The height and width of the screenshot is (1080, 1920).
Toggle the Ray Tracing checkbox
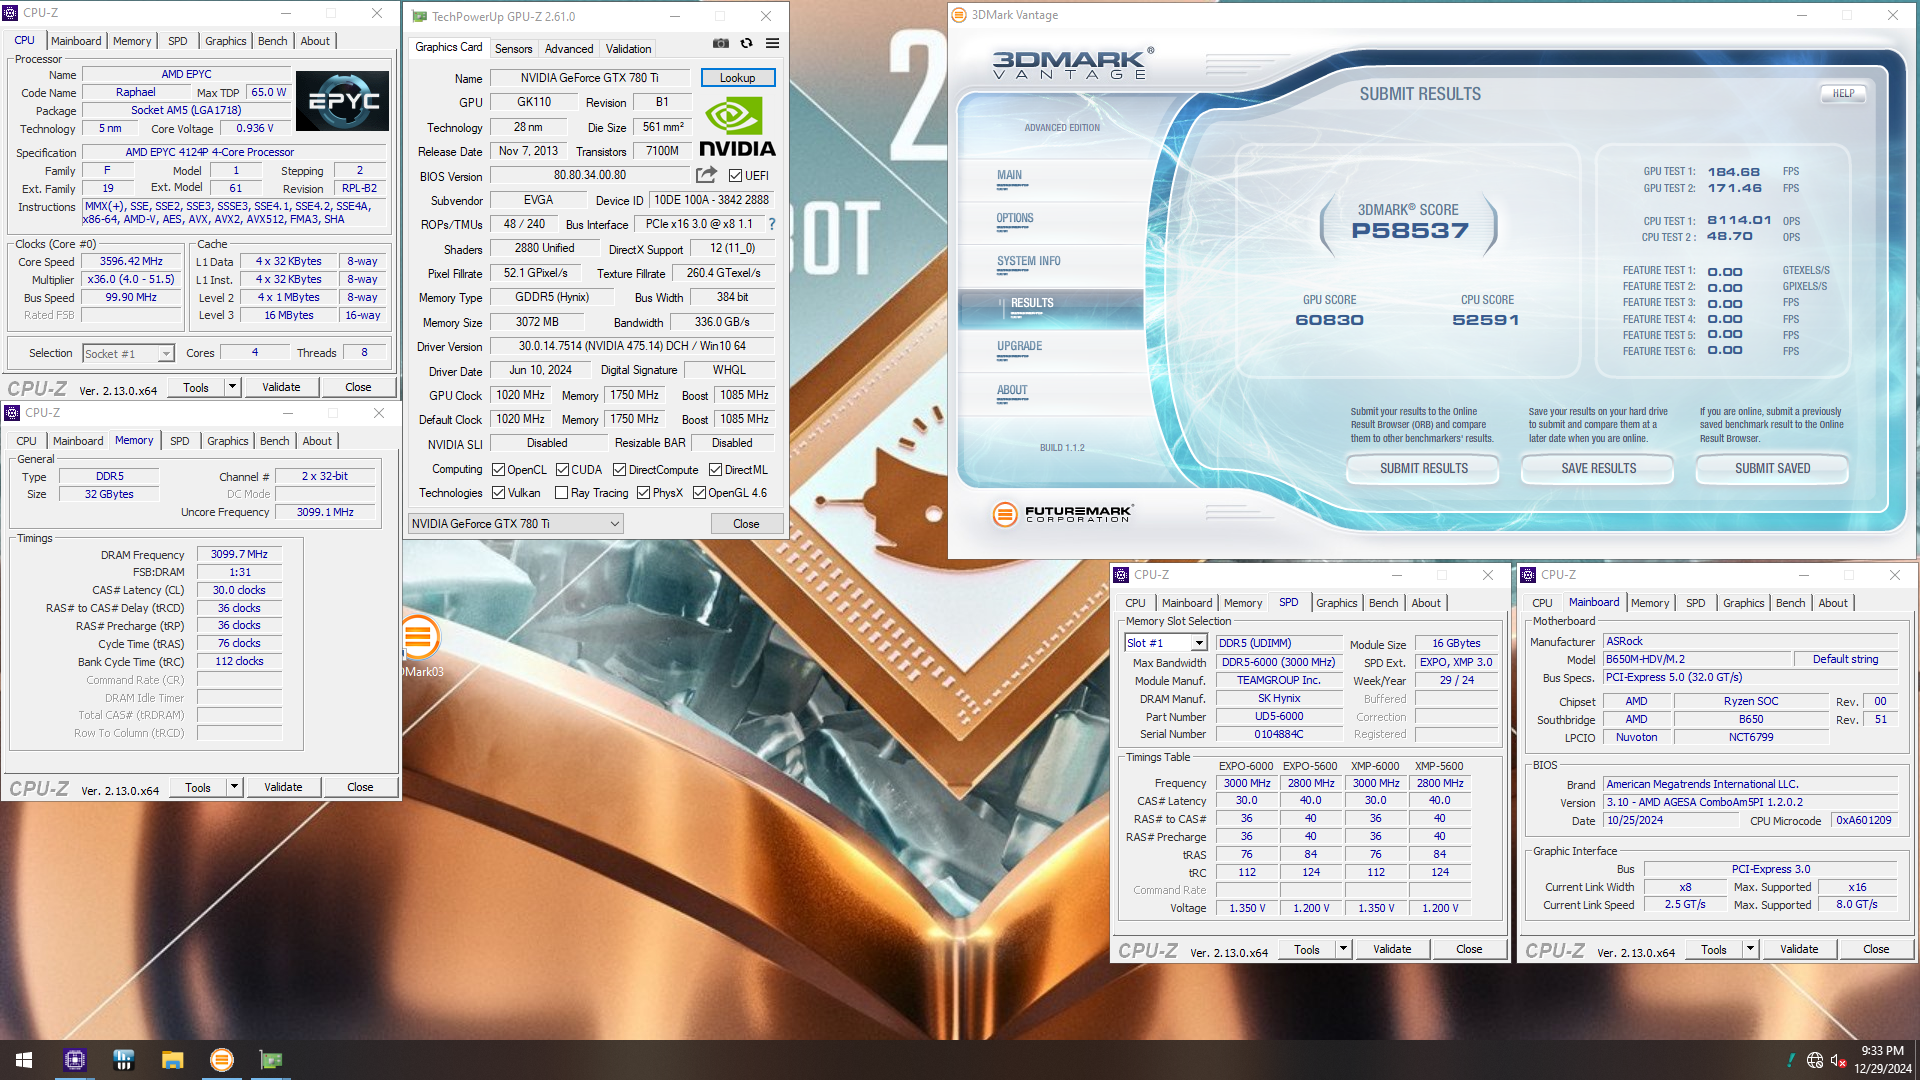click(x=562, y=493)
